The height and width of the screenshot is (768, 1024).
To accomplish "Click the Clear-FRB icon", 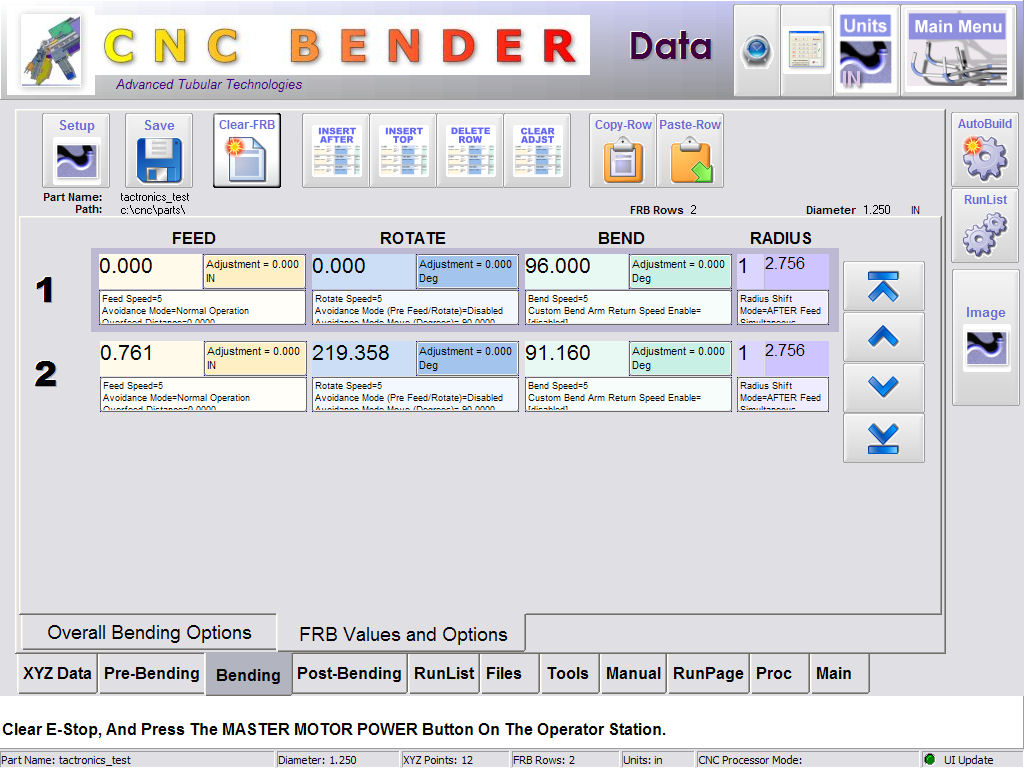I will [247, 151].
